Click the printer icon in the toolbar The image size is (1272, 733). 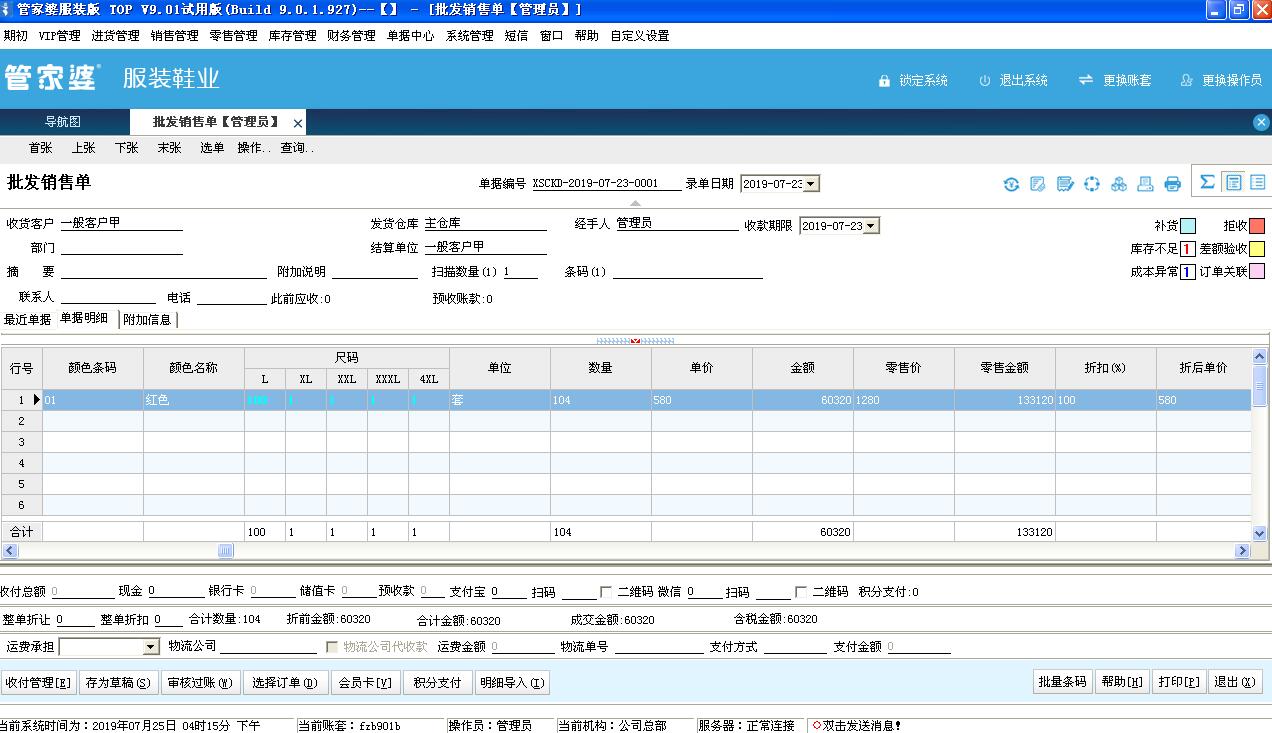click(x=1173, y=184)
